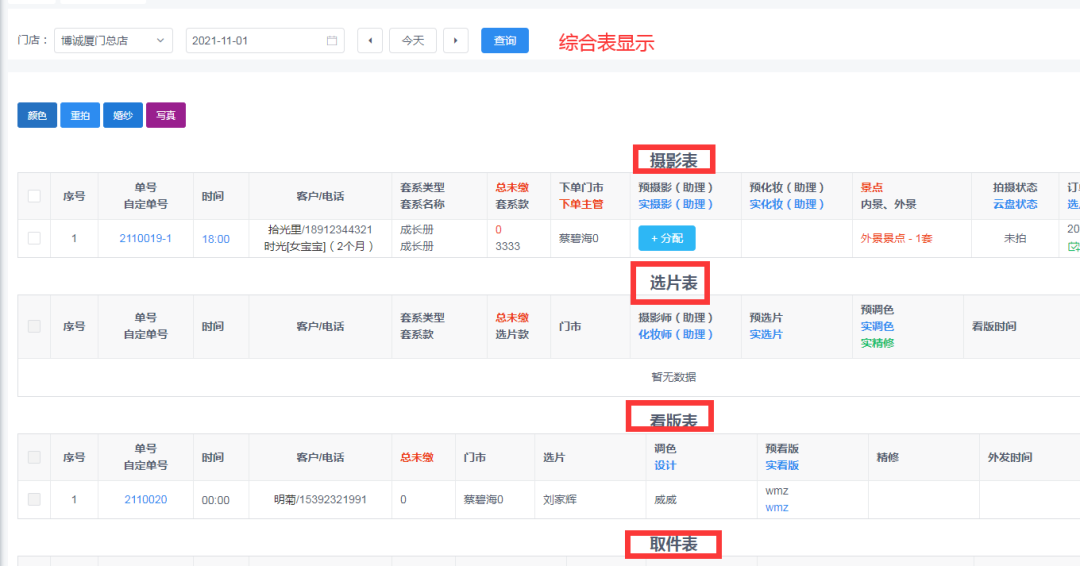This screenshot has width=1080, height=566.
Task: Toggle select-all checkbox in 看版表 header
Action: point(34,457)
